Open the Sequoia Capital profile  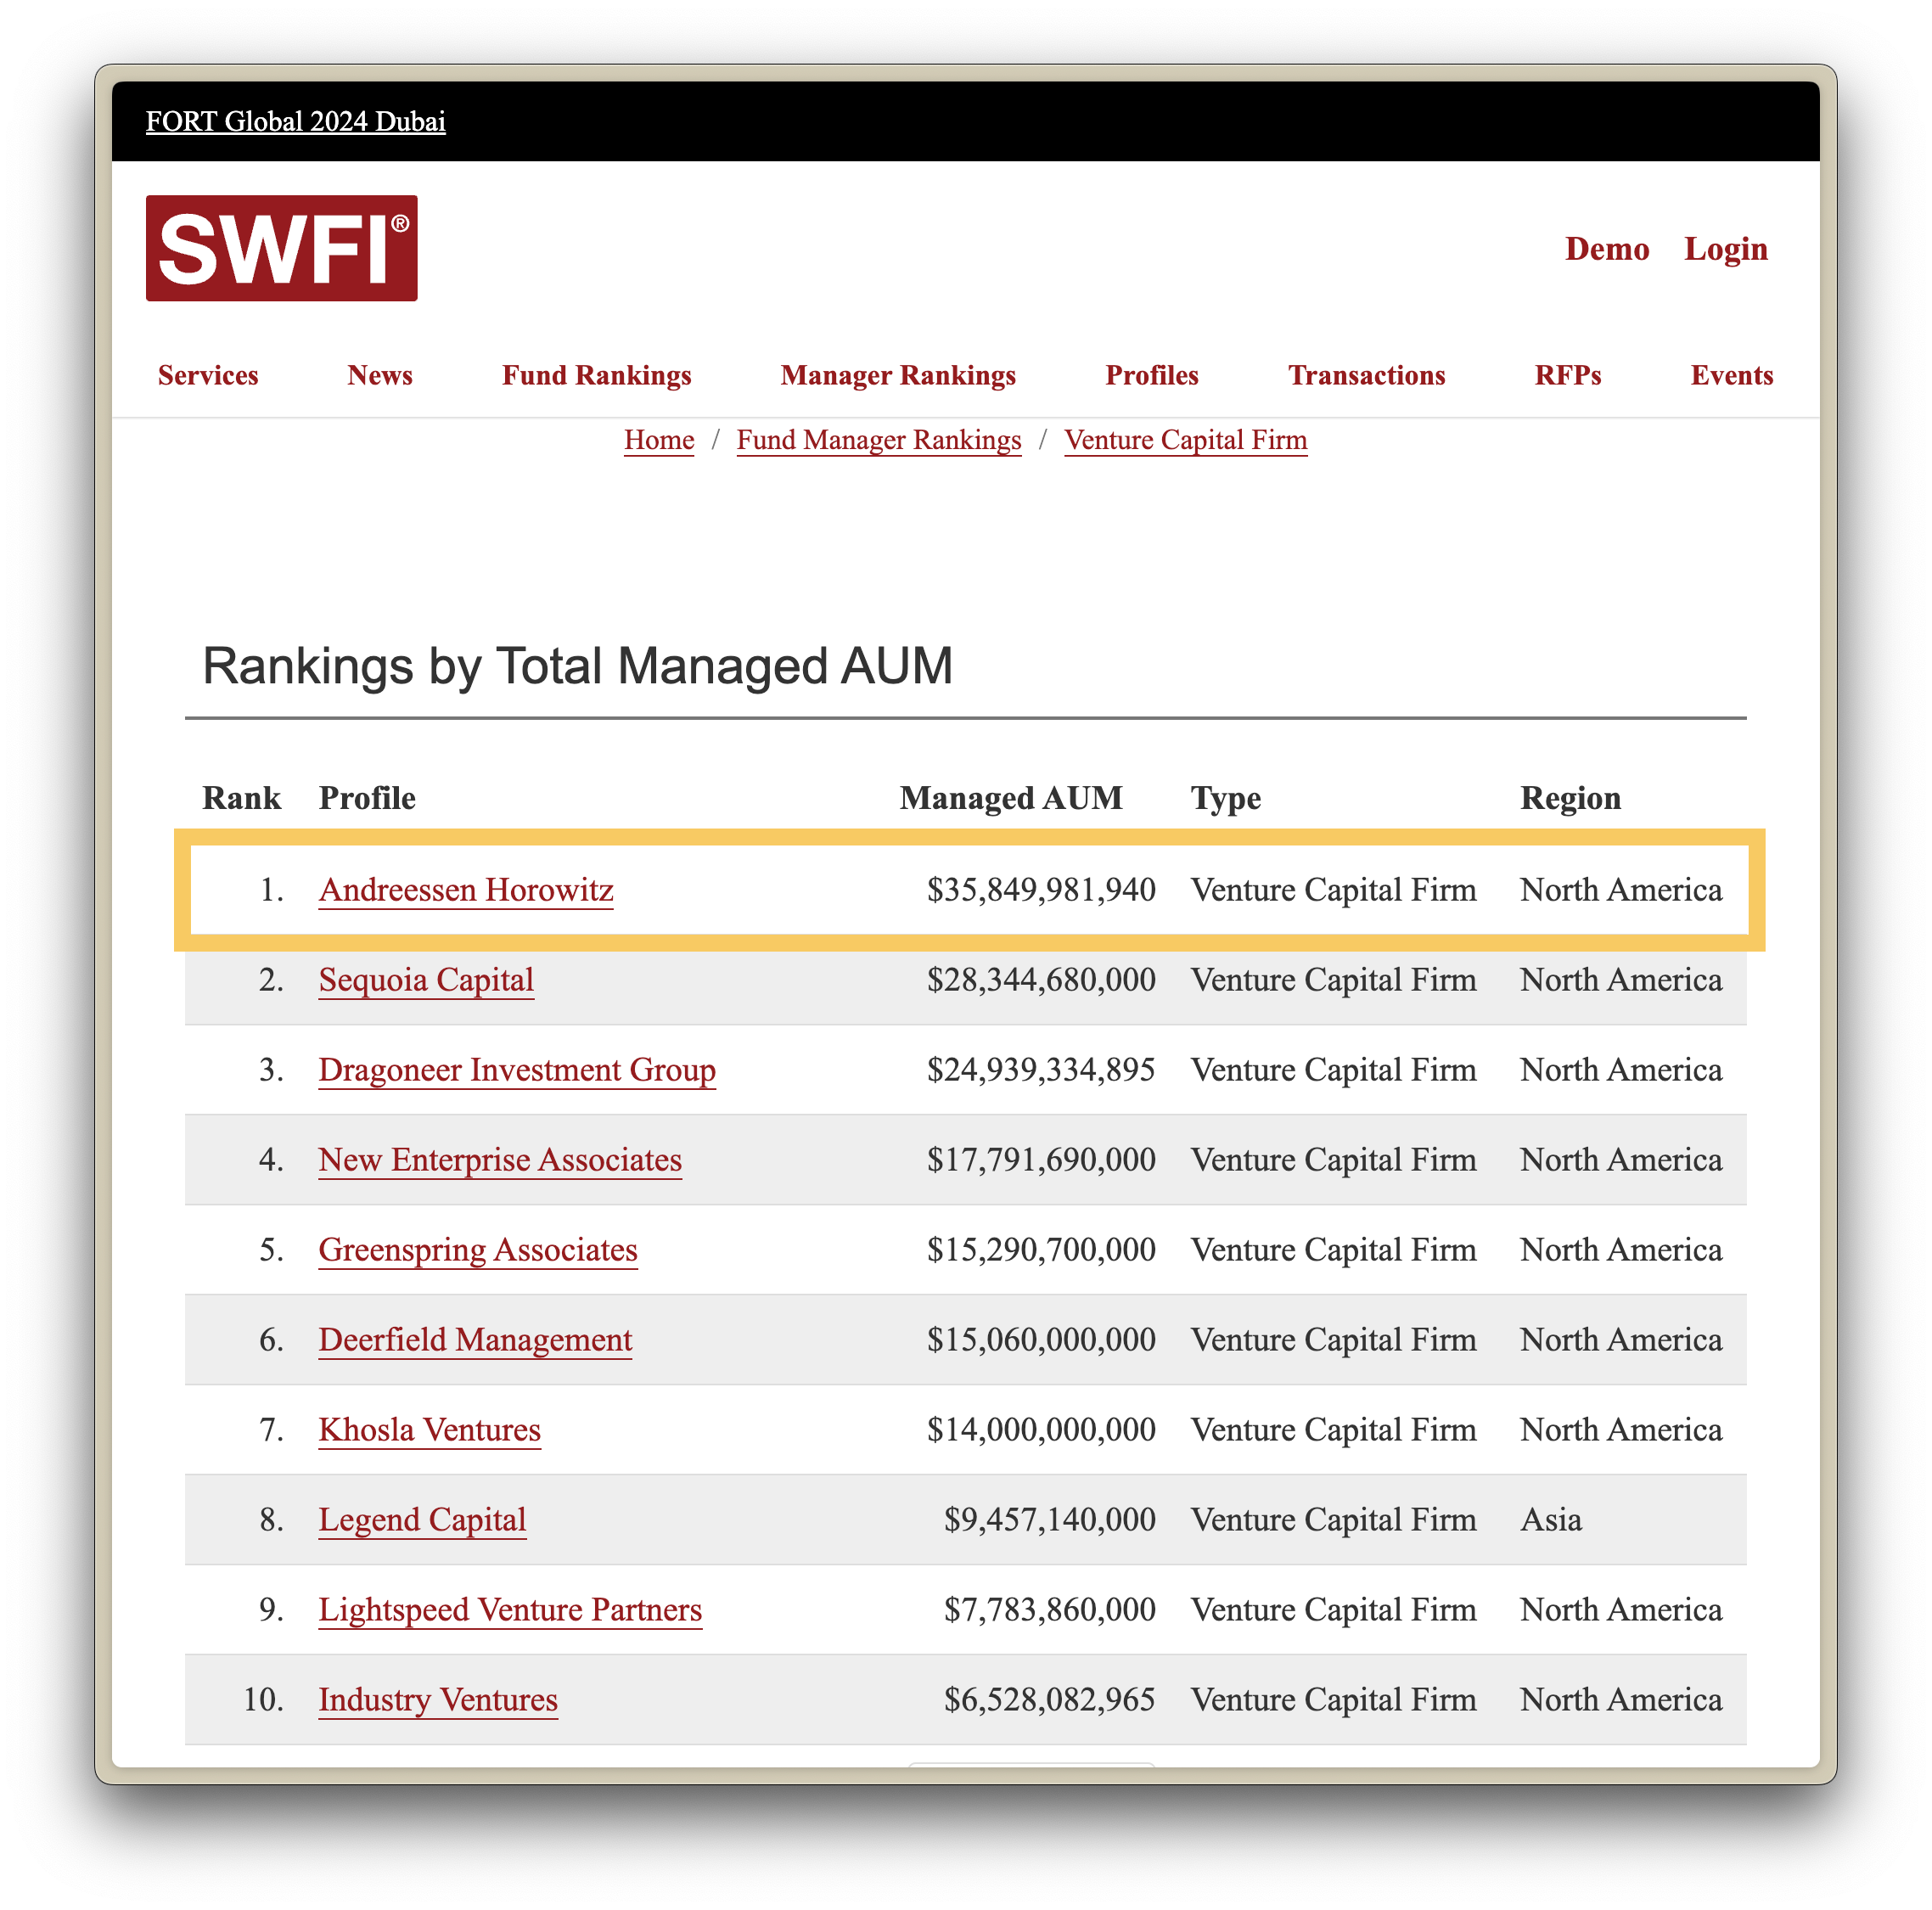(426, 980)
